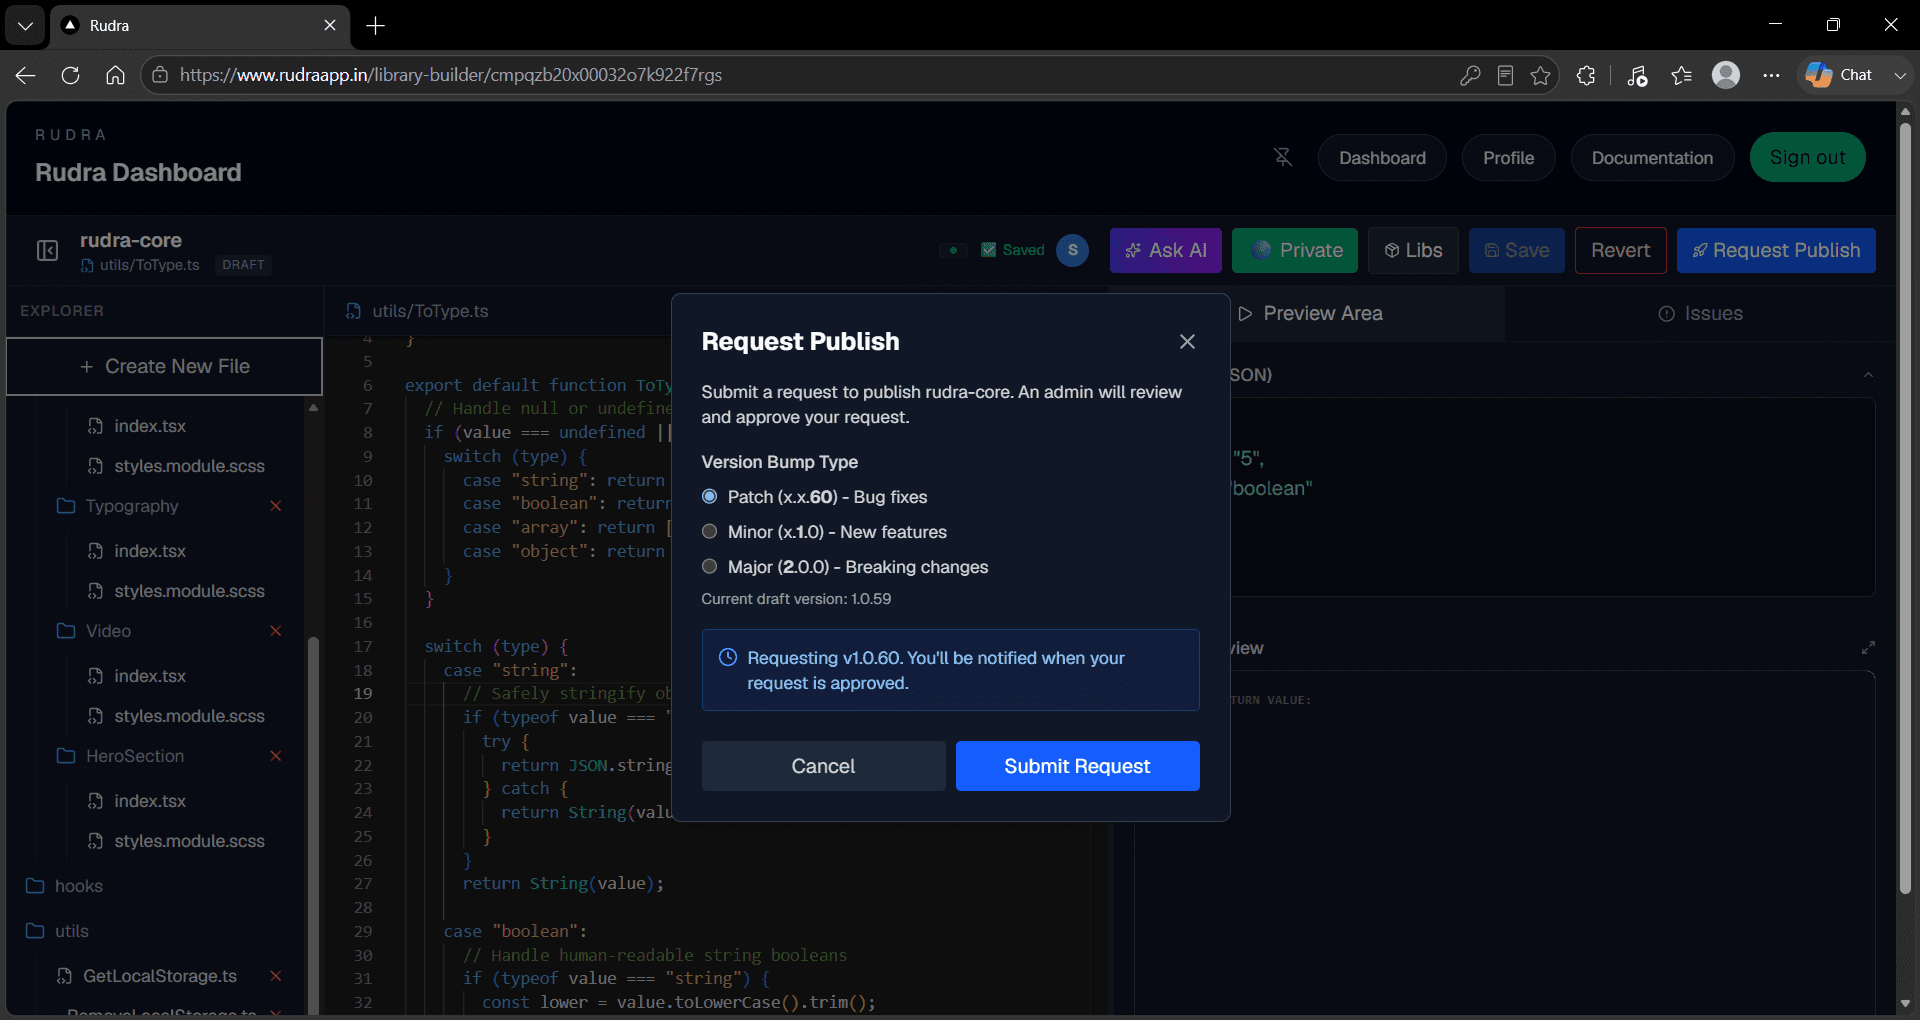
Task: Add this page to favorites
Action: coord(1540,75)
